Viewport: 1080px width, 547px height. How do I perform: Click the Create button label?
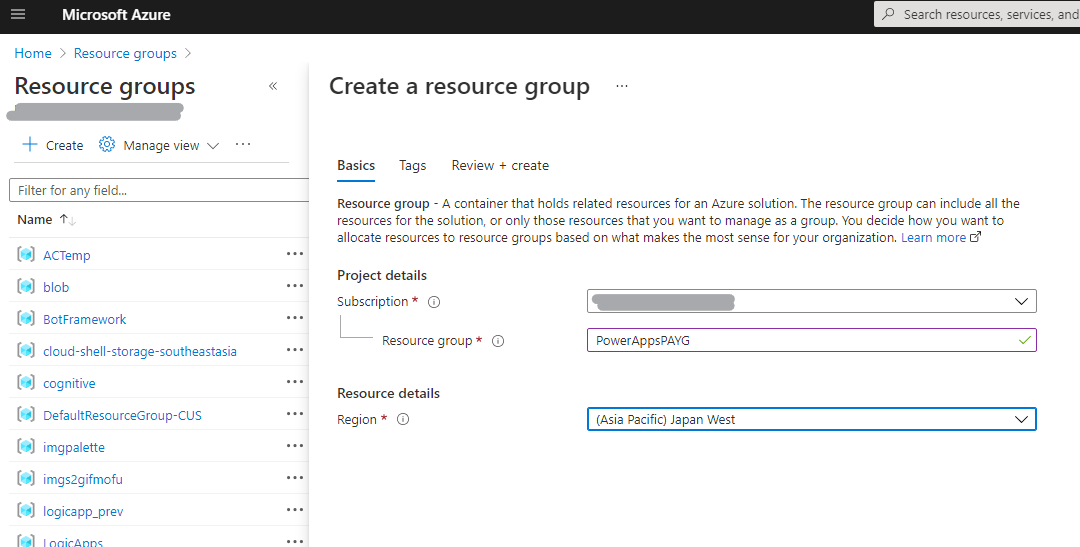tap(65, 145)
